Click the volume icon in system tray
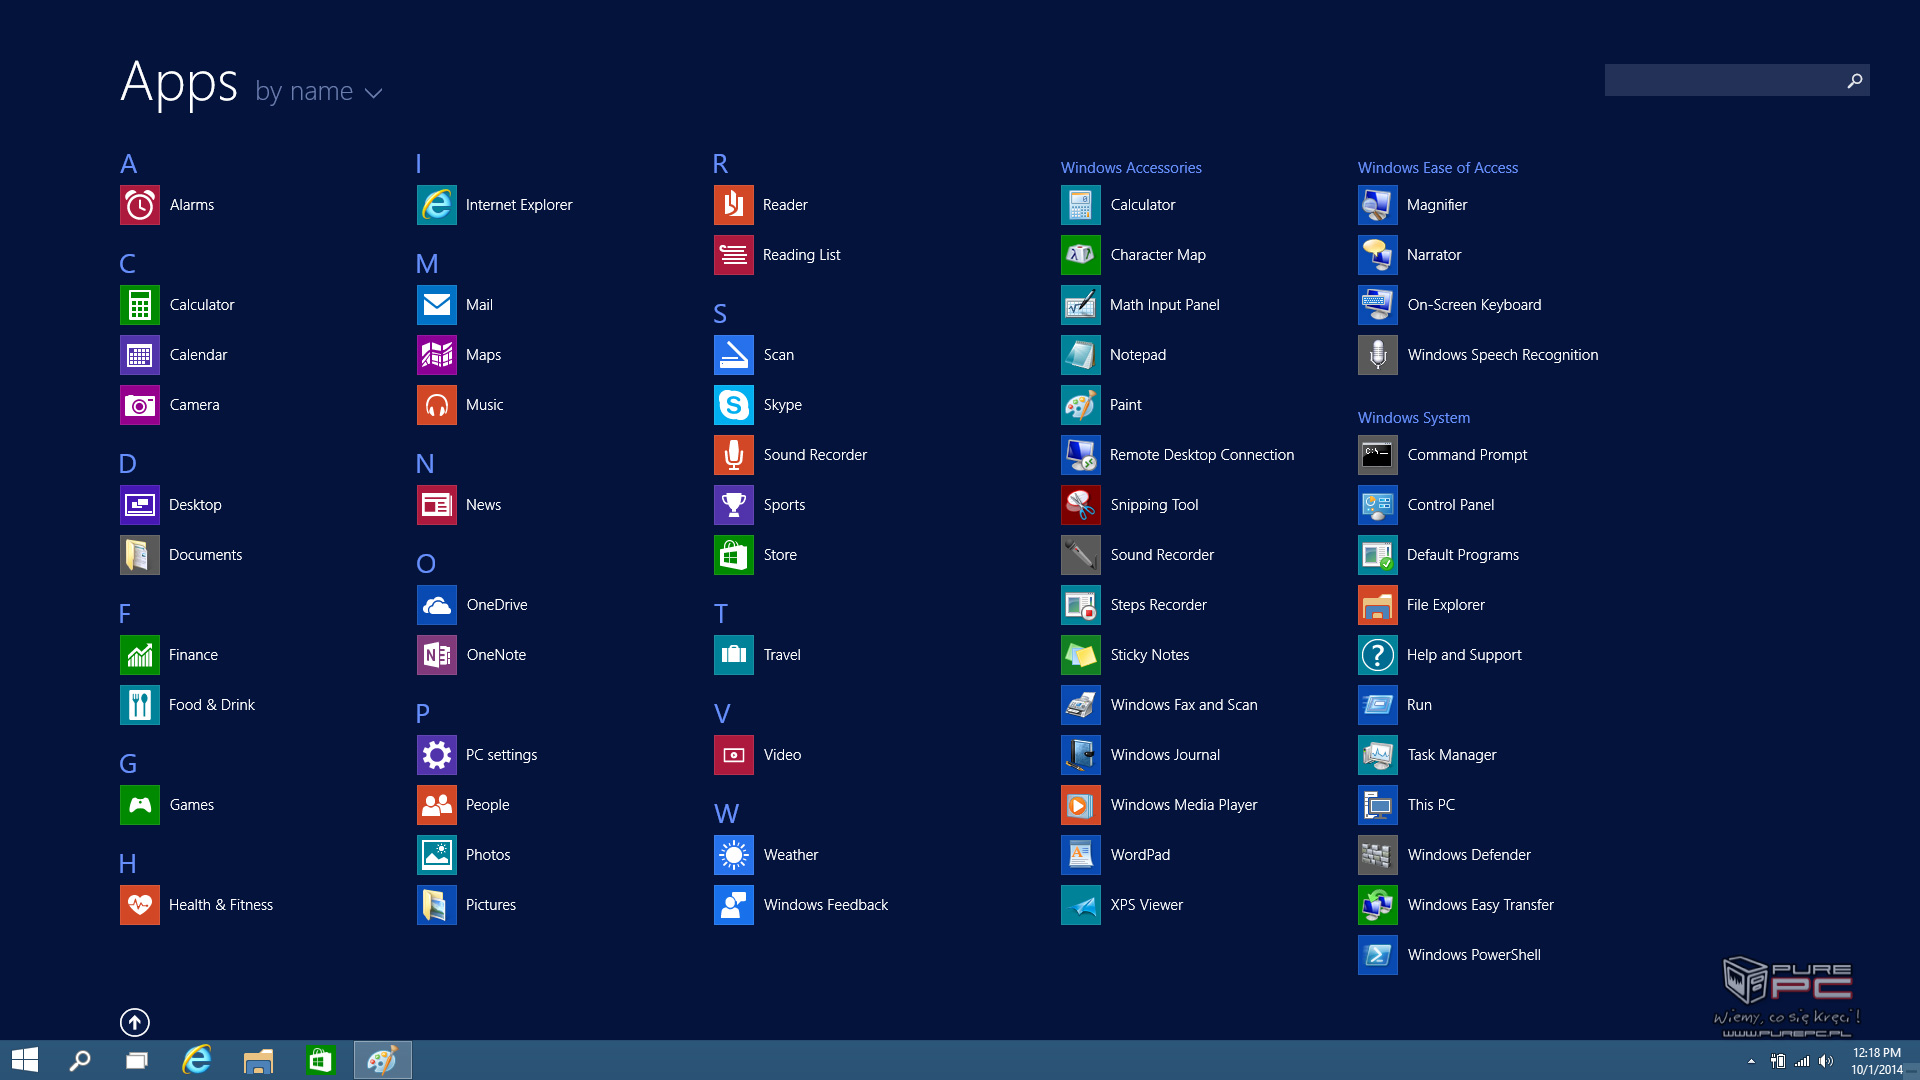Viewport: 1920px width, 1080px height. [1826, 1061]
